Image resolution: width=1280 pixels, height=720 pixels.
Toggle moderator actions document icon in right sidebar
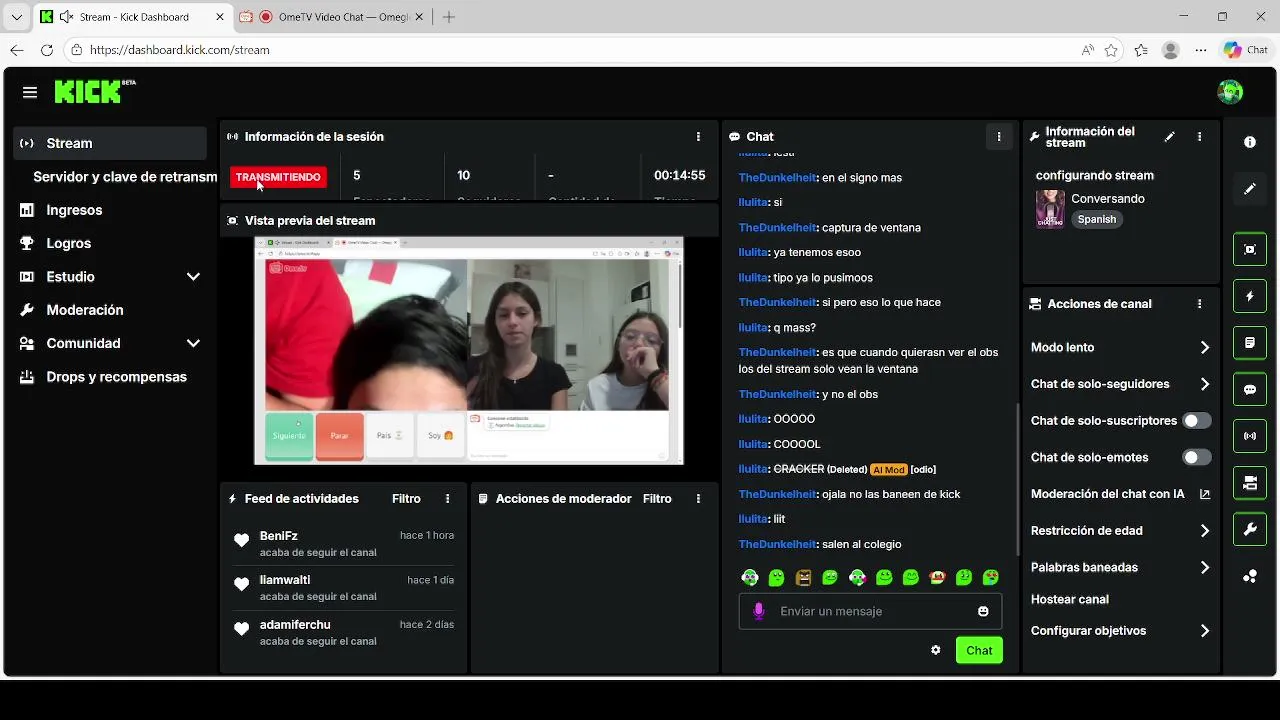coord(1250,343)
